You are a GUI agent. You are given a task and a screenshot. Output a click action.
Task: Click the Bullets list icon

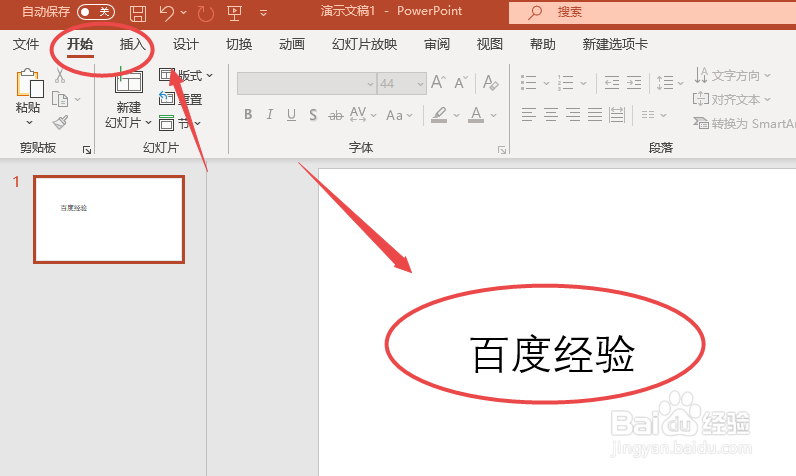(x=528, y=82)
